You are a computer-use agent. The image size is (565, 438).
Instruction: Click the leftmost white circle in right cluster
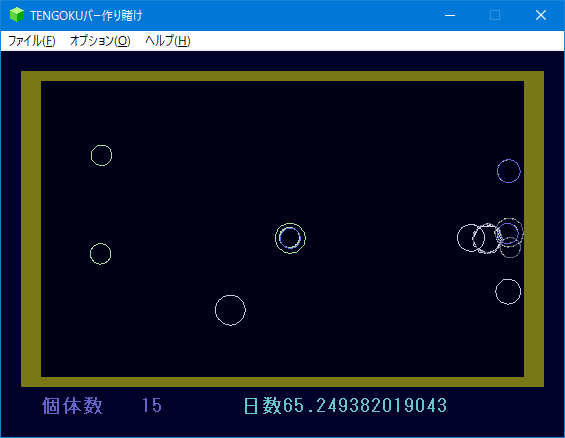click(x=471, y=238)
